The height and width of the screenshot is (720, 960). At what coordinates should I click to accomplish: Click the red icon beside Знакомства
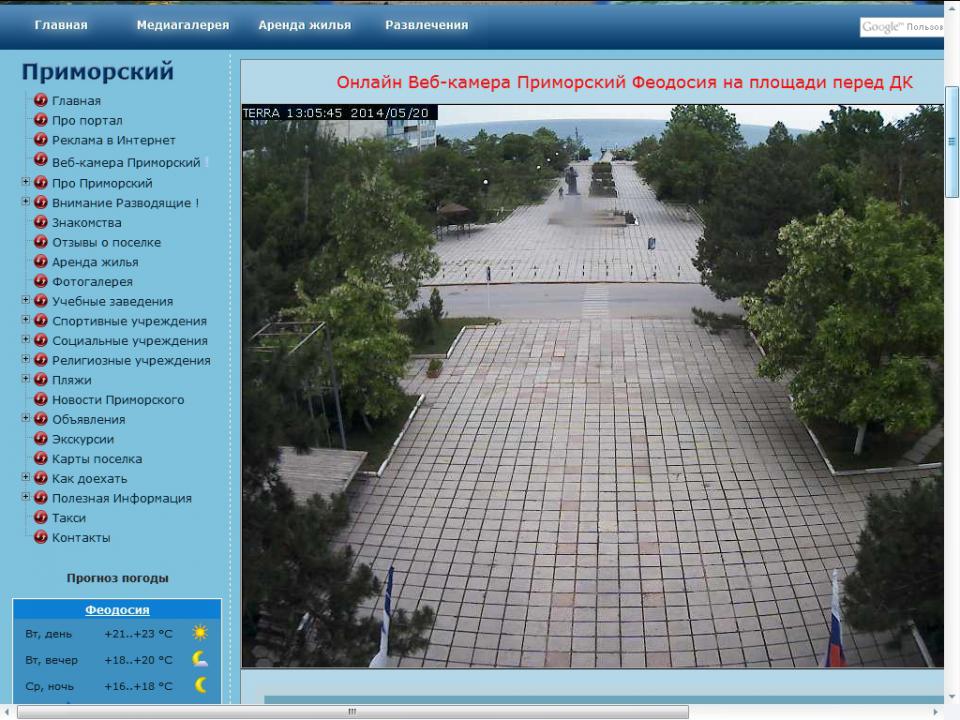coord(41,222)
